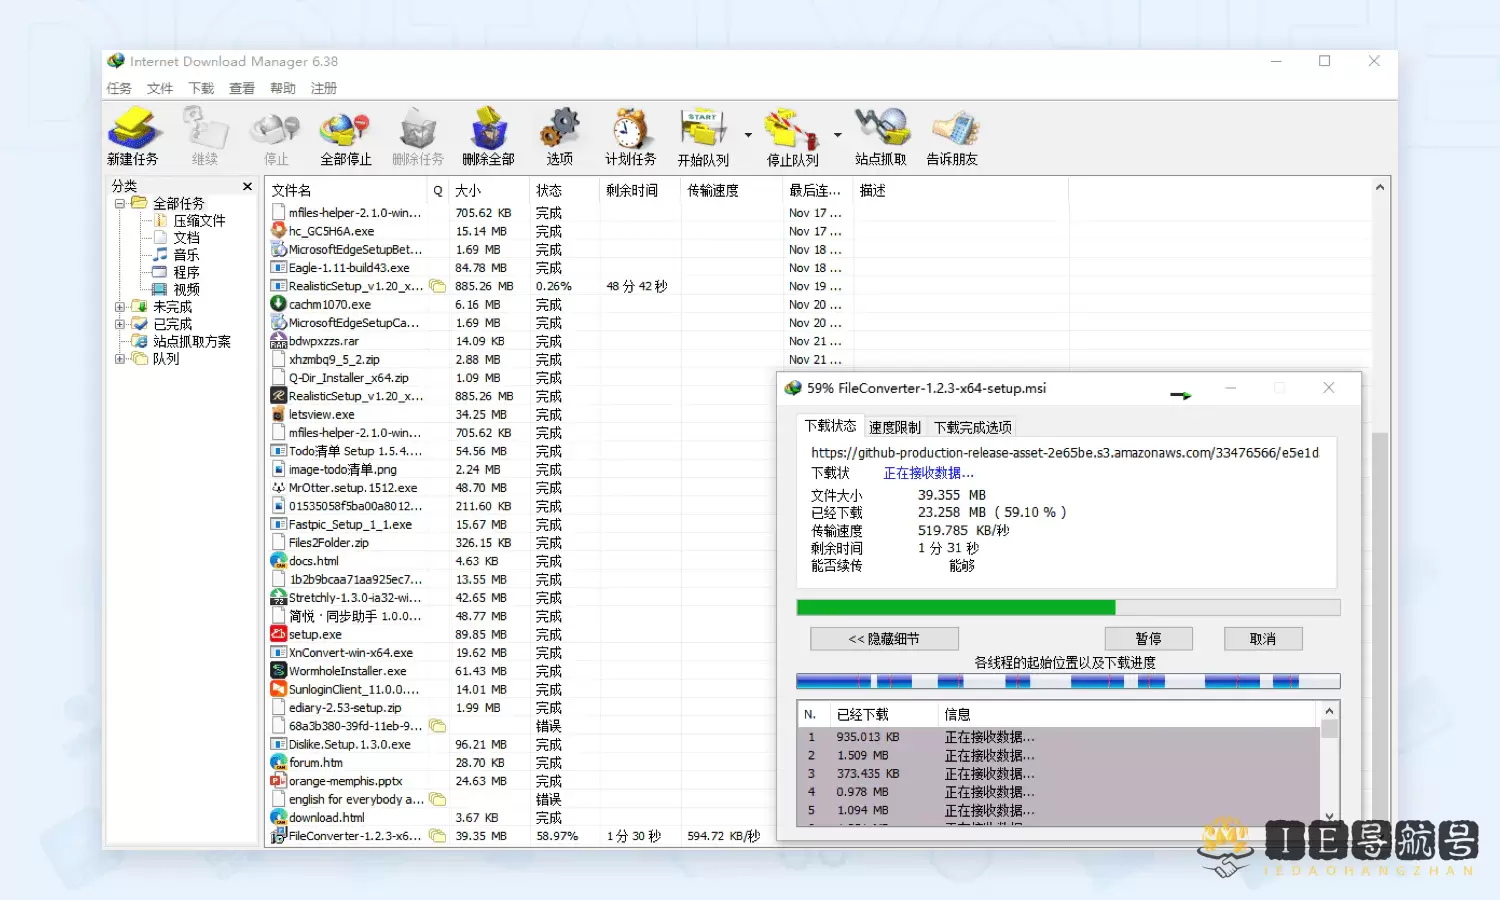Viewport: 1500px width, 900px height.
Task: Expand the 未完成 tree node
Action: point(120,307)
